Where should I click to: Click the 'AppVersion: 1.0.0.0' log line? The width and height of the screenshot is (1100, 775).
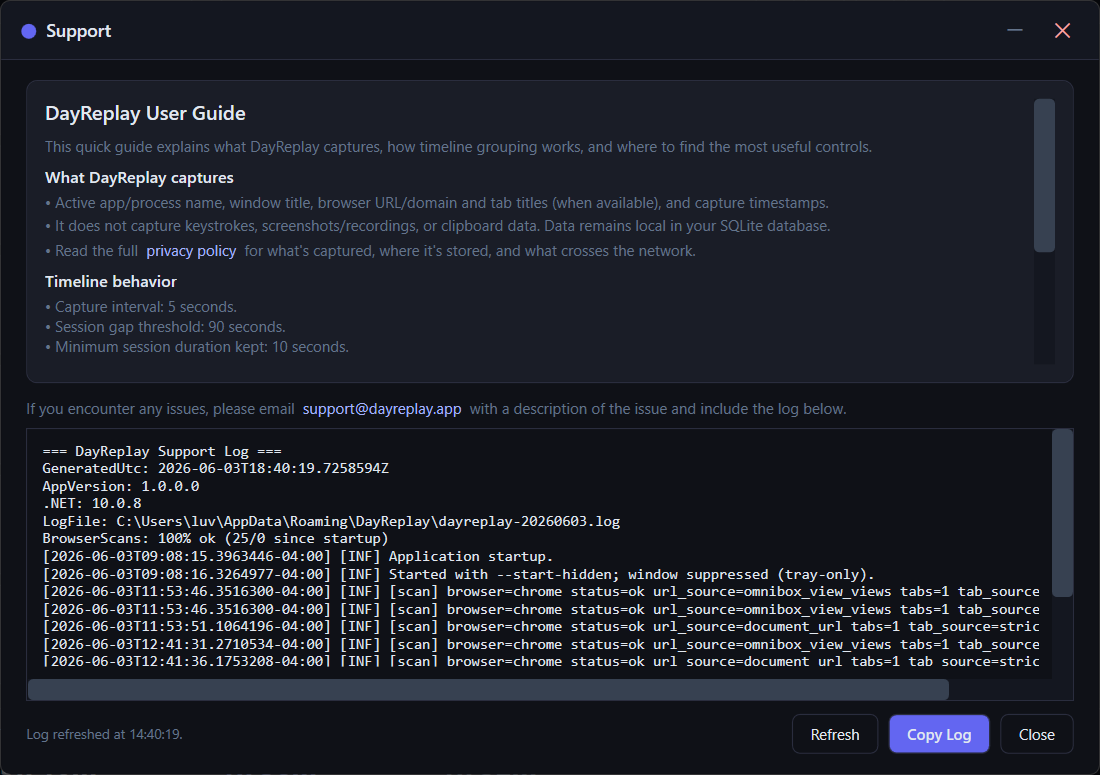click(x=121, y=486)
